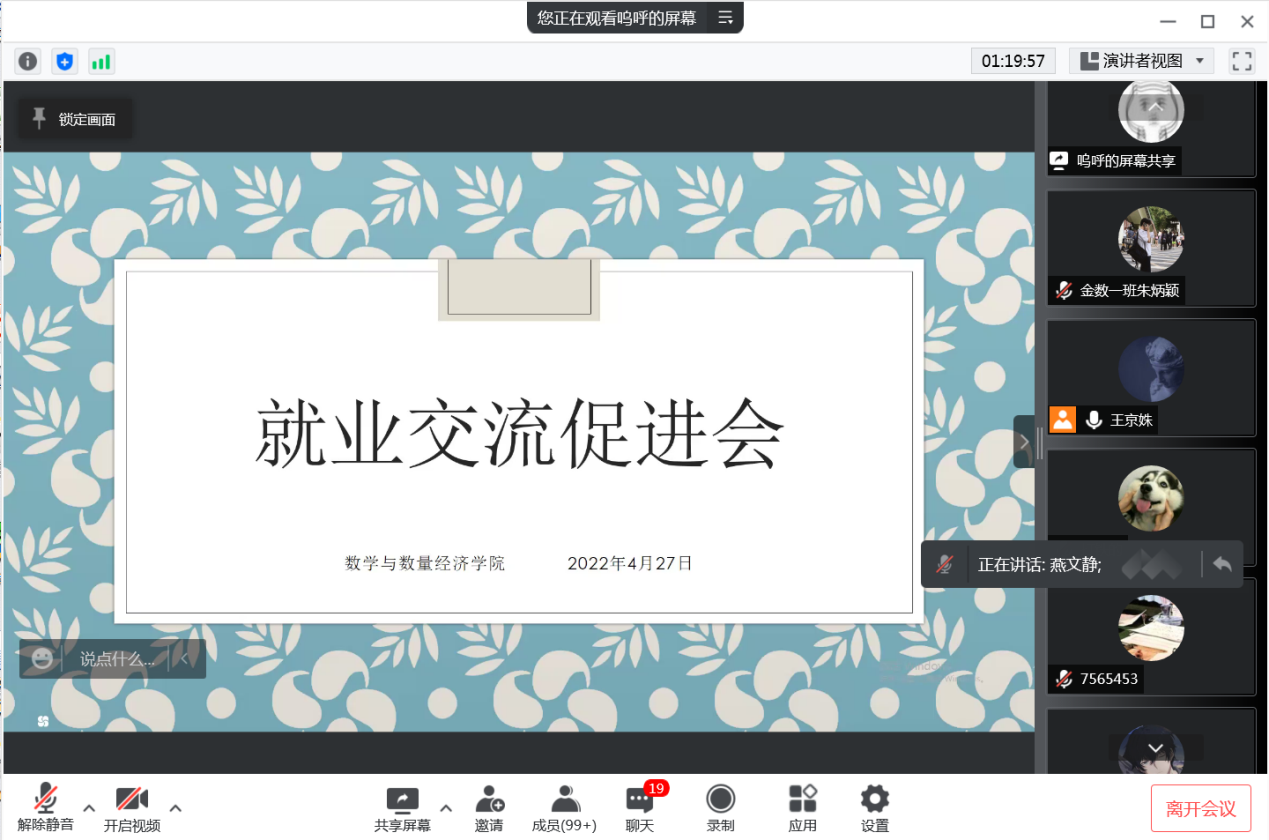Pin the screen with 锁定画面

tap(75, 120)
